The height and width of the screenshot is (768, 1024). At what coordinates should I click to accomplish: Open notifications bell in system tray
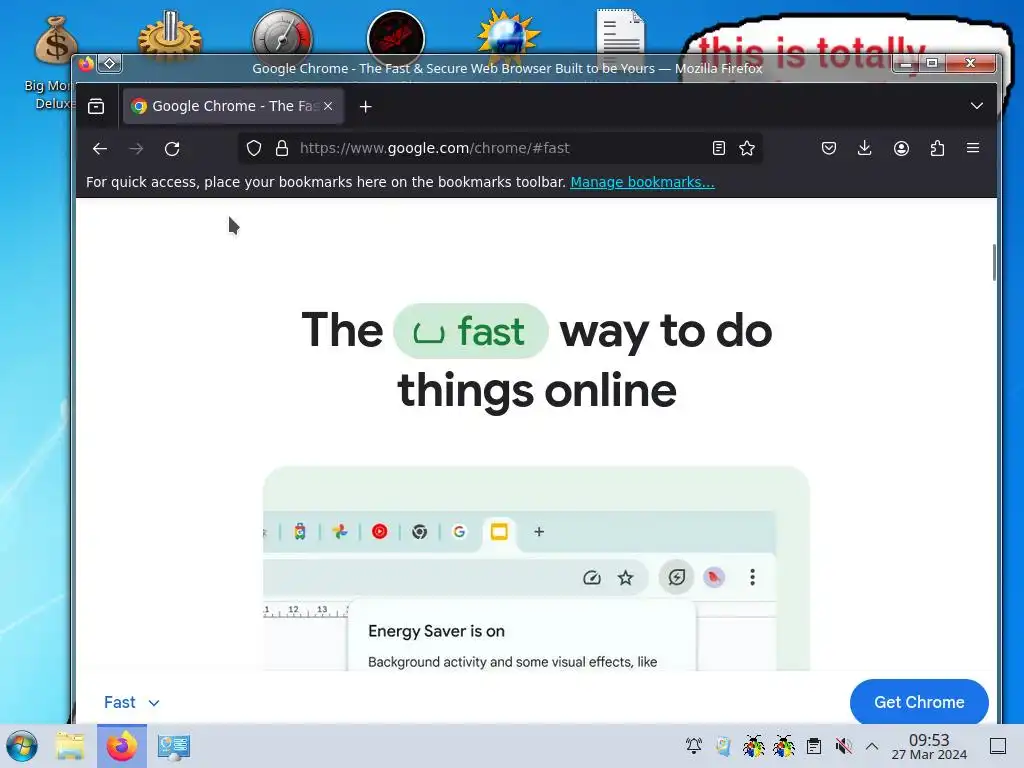tap(694, 746)
